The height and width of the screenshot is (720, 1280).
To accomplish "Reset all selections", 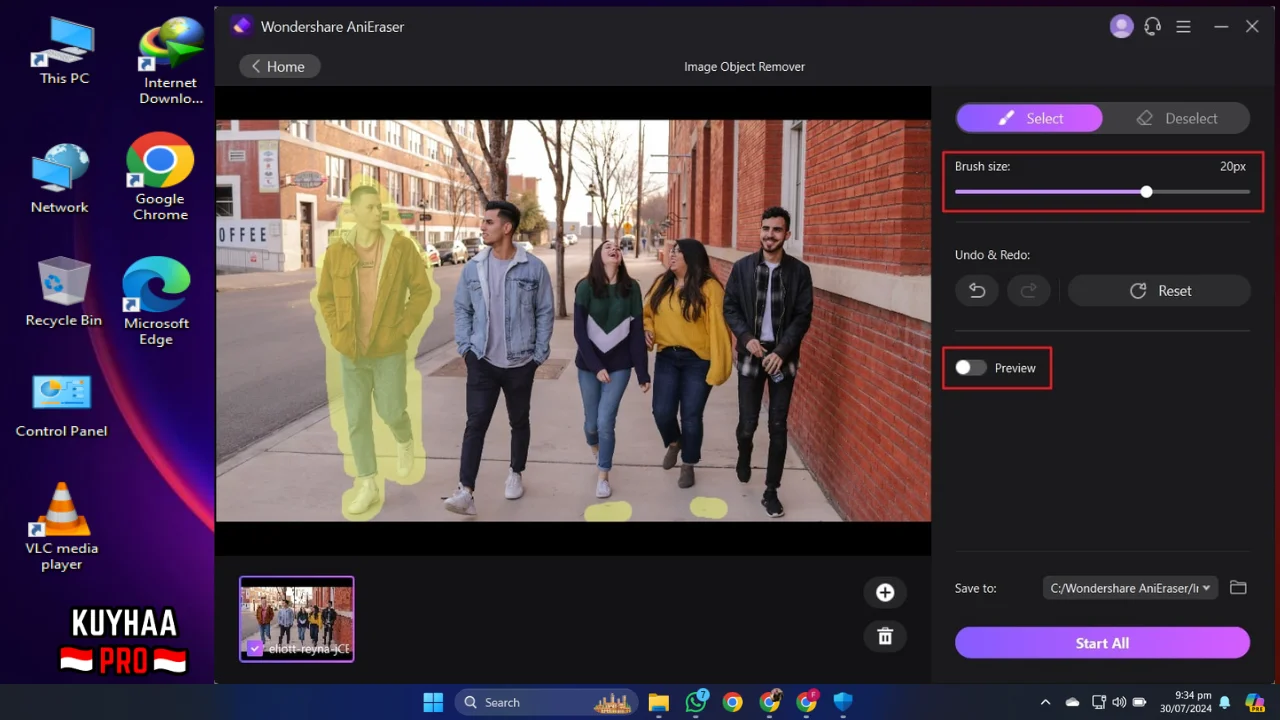I will [x=1159, y=291].
